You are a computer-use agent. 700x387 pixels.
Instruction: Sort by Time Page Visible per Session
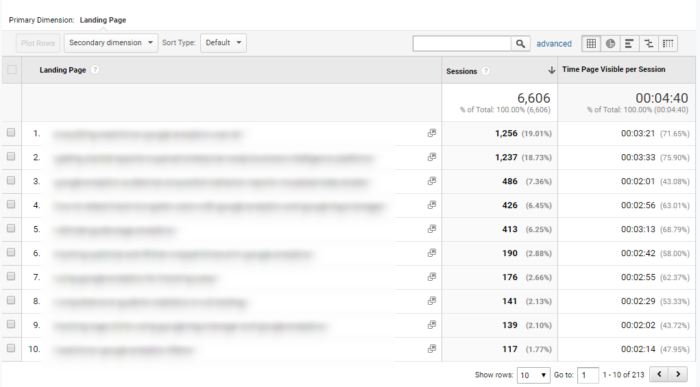click(x=613, y=69)
